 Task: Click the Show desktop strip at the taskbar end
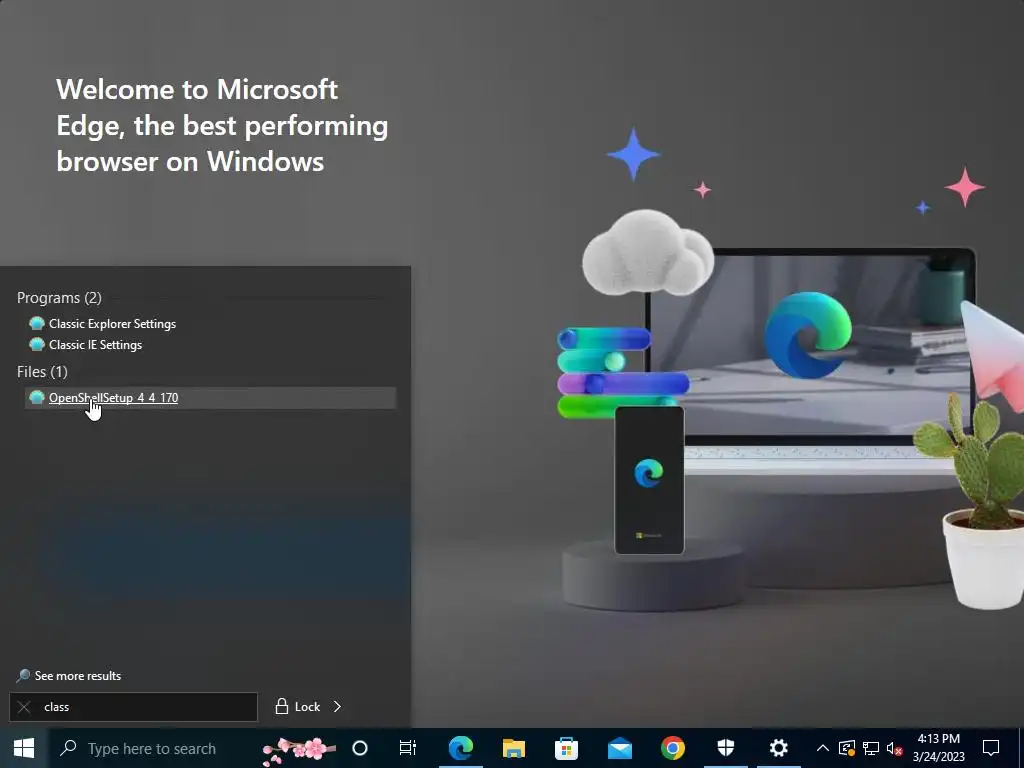1021,748
